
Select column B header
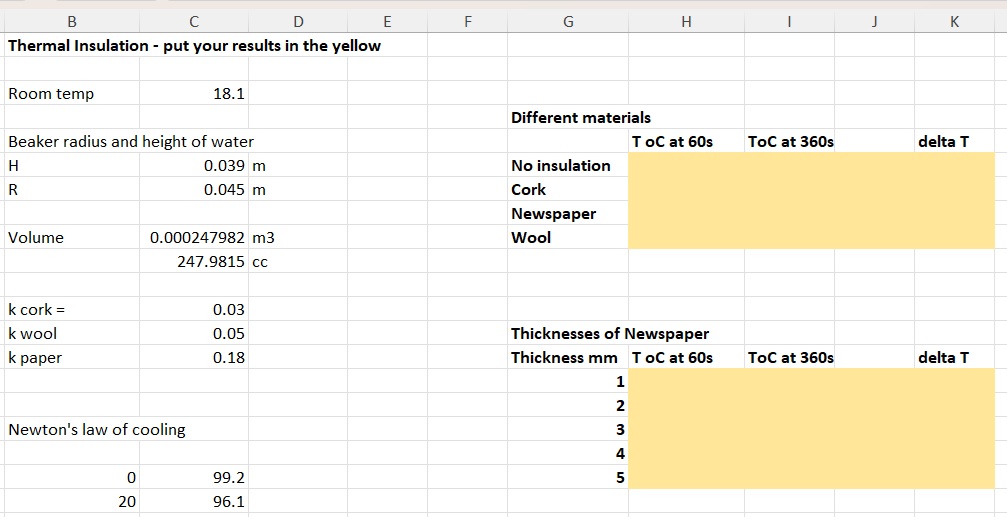71,21
